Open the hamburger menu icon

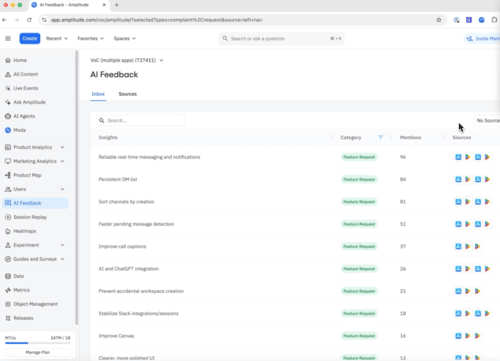[8, 38]
